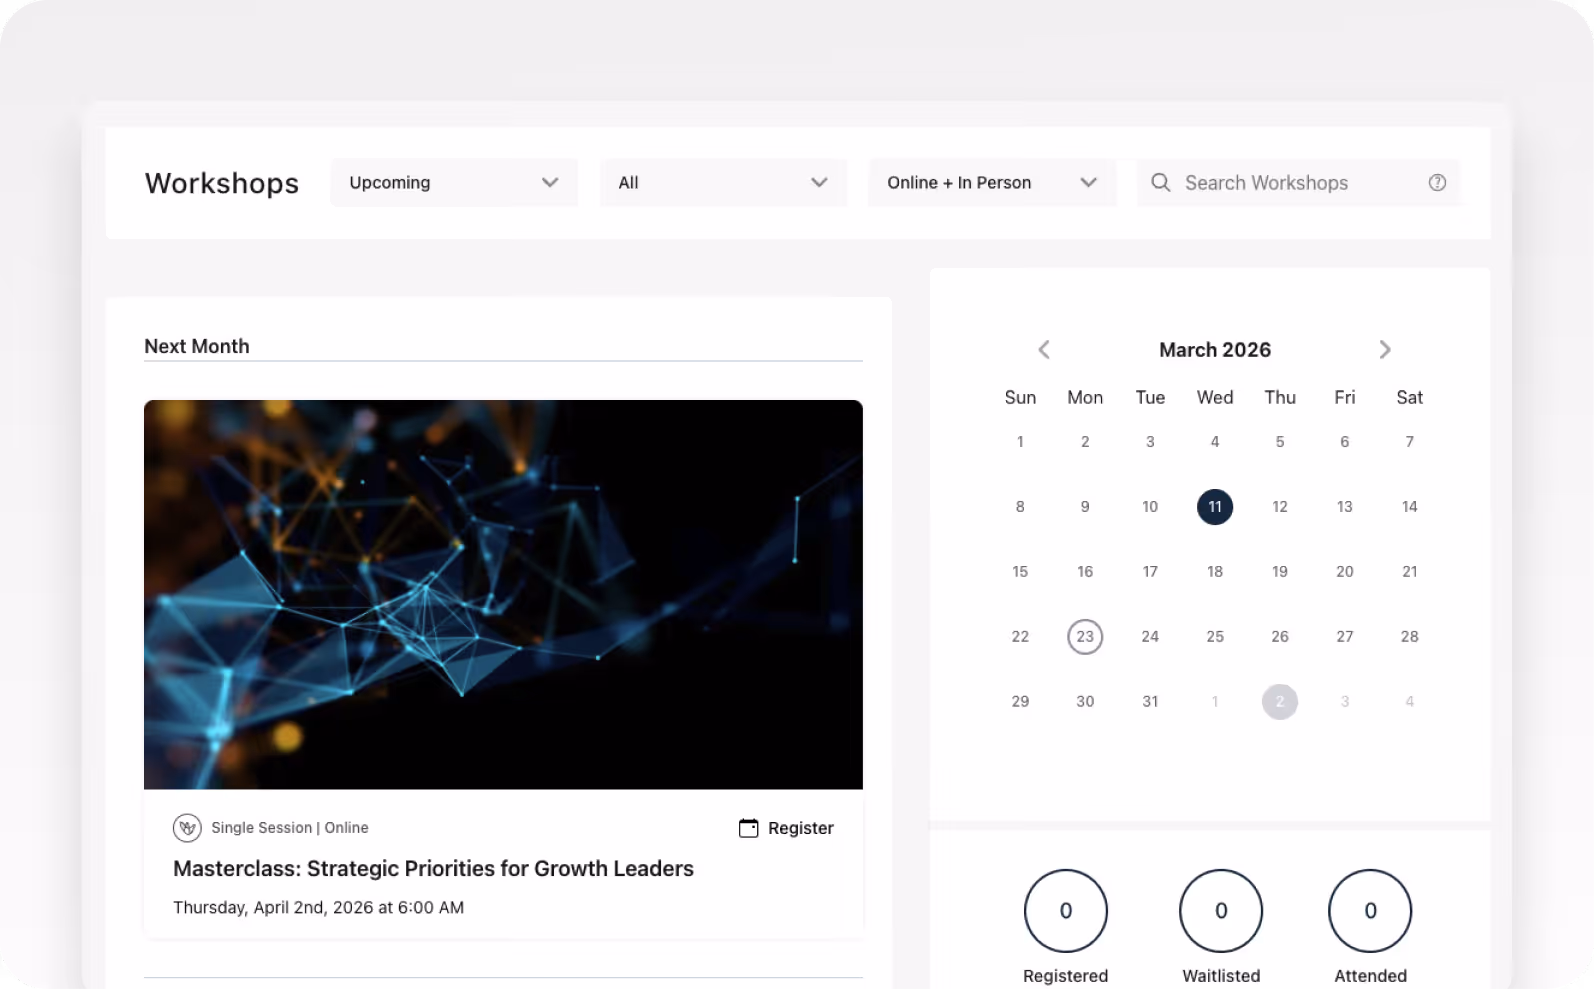Image resolution: width=1594 pixels, height=989 pixels.
Task: Choose March 31 on the calendar
Action: click(x=1150, y=702)
